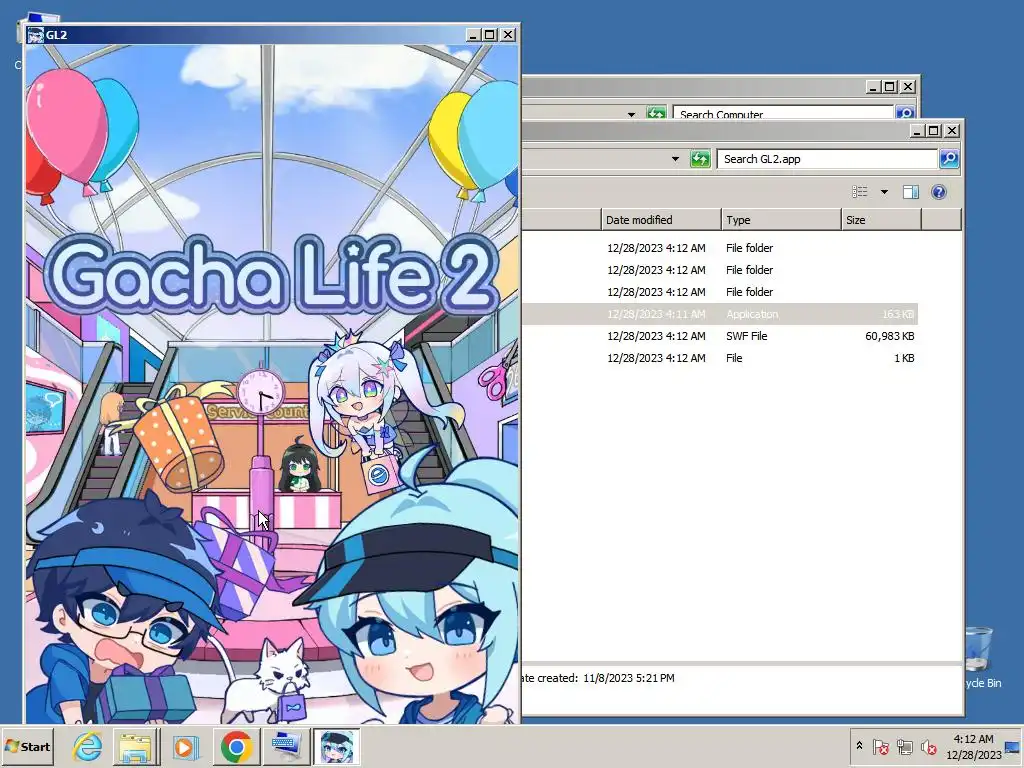This screenshot has width=1024, height=768.
Task: Select the first File folder row
Action: point(720,248)
